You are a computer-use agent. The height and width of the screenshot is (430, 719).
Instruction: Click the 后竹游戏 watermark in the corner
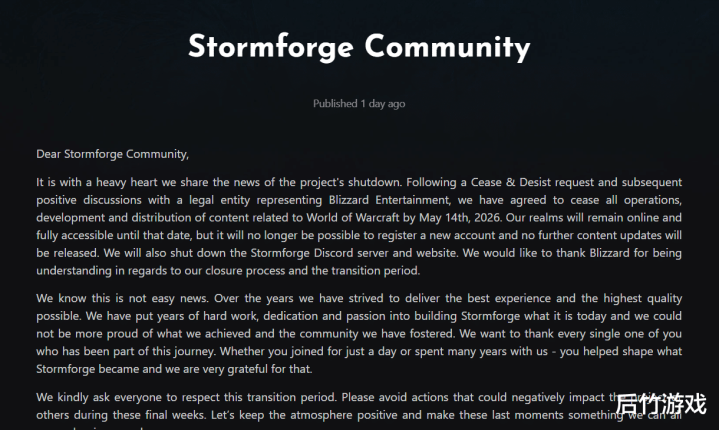(x=660, y=404)
